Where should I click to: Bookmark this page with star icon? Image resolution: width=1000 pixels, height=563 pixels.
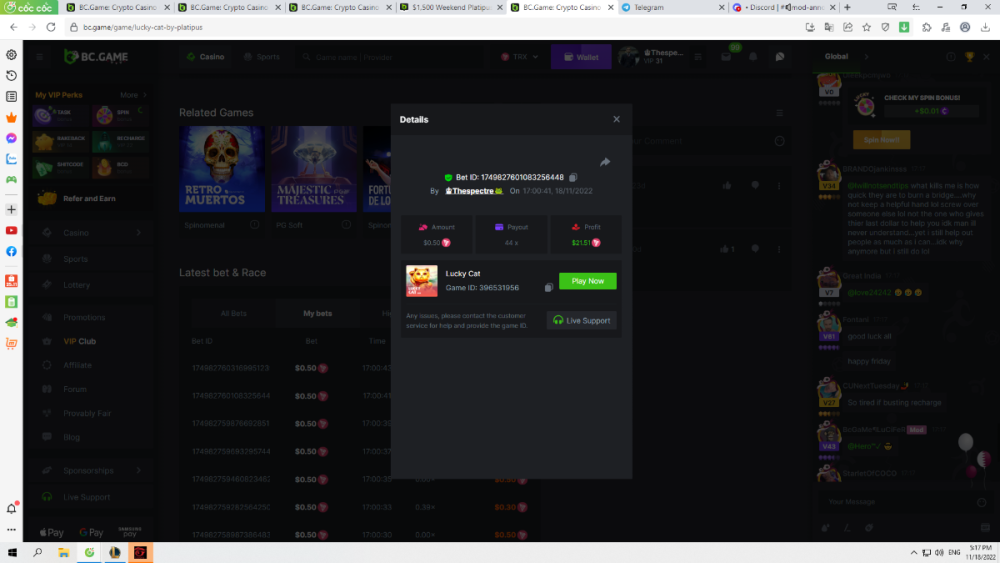pyautogui.click(x=865, y=27)
